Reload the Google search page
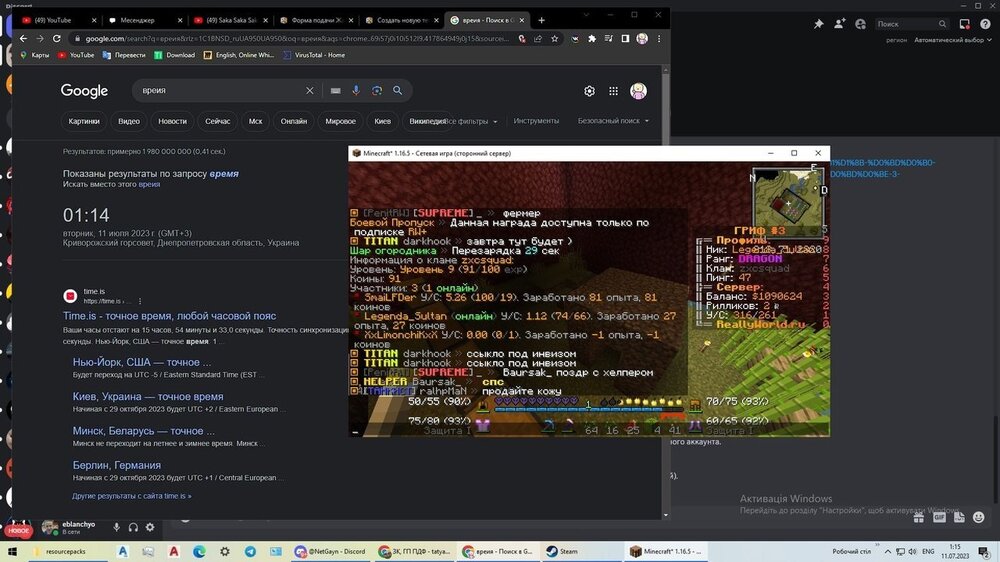Screen dimensions: 1000x562 point(57,39)
